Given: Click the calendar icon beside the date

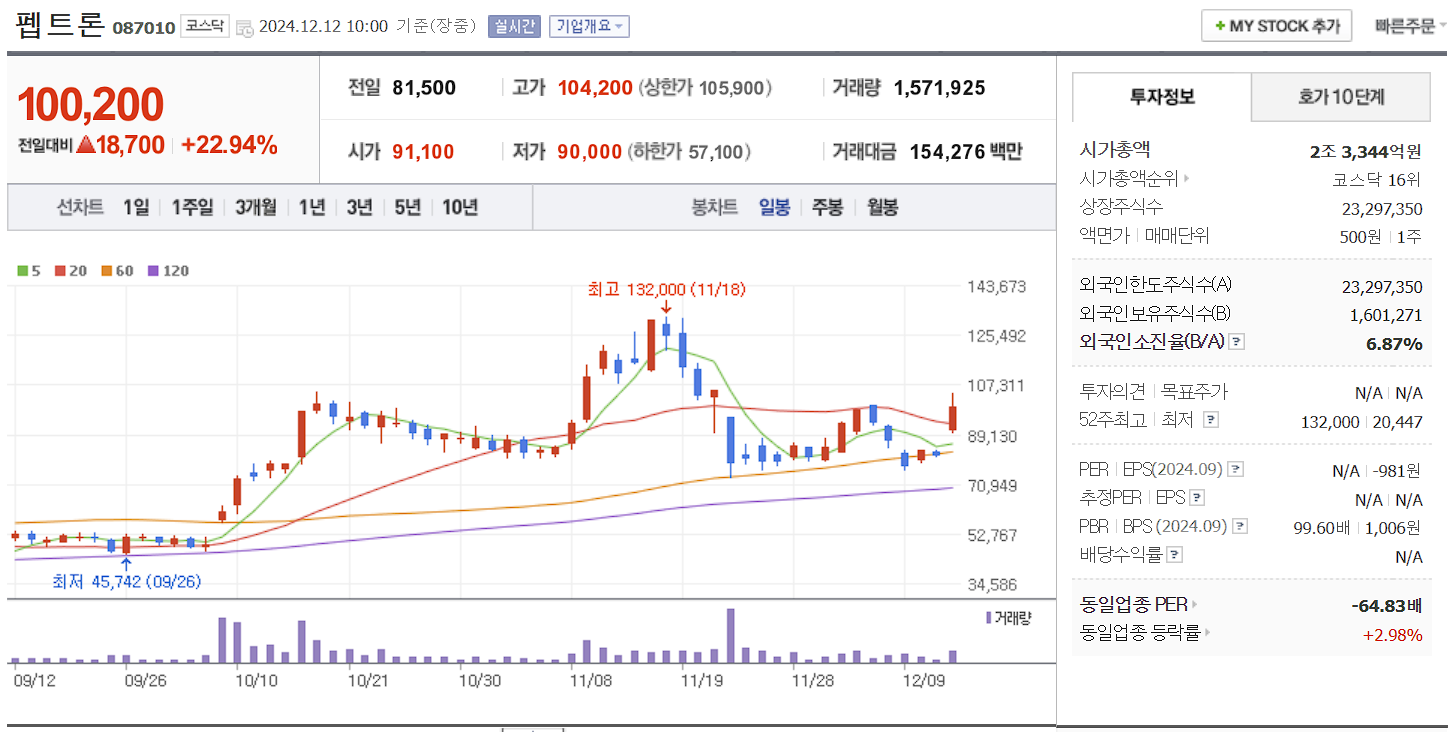Looking at the screenshot, I should coord(245,27).
